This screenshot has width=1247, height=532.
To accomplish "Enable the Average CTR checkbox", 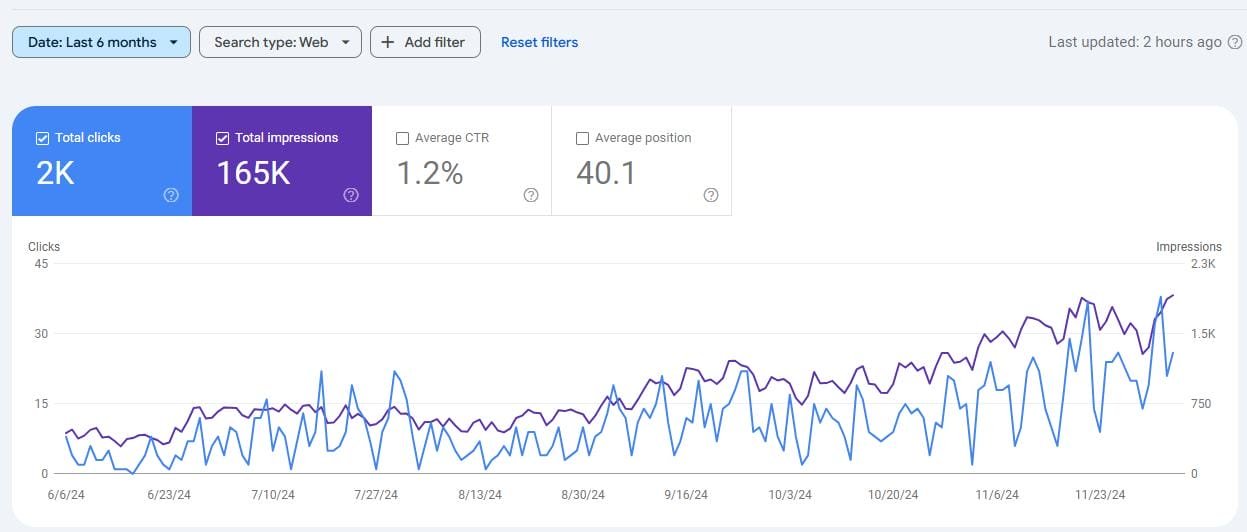I will point(402,138).
